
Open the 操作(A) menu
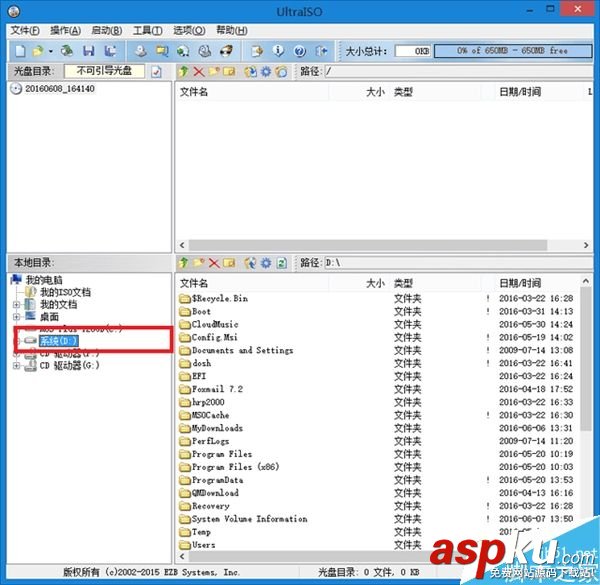[x=65, y=30]
